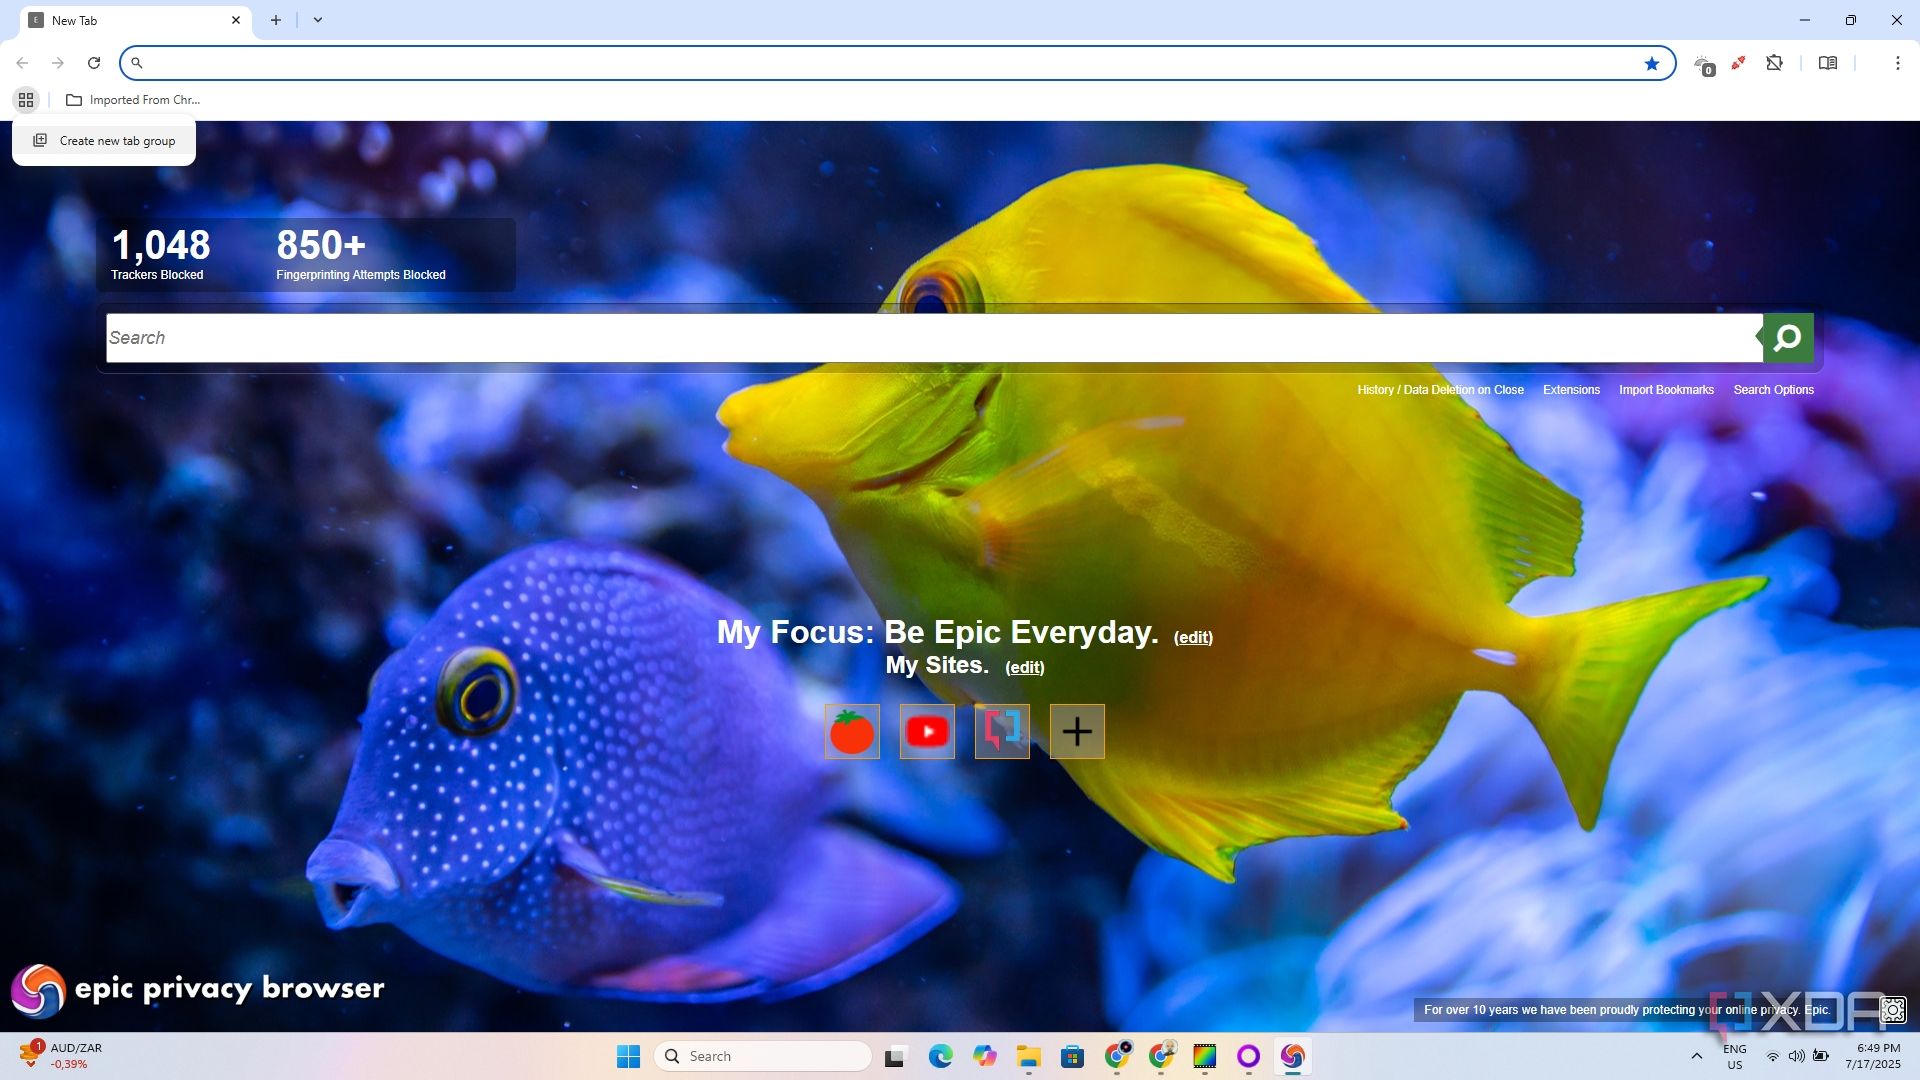
Task: Click the green search magnifier button
Action: (x=1788, y=338)
